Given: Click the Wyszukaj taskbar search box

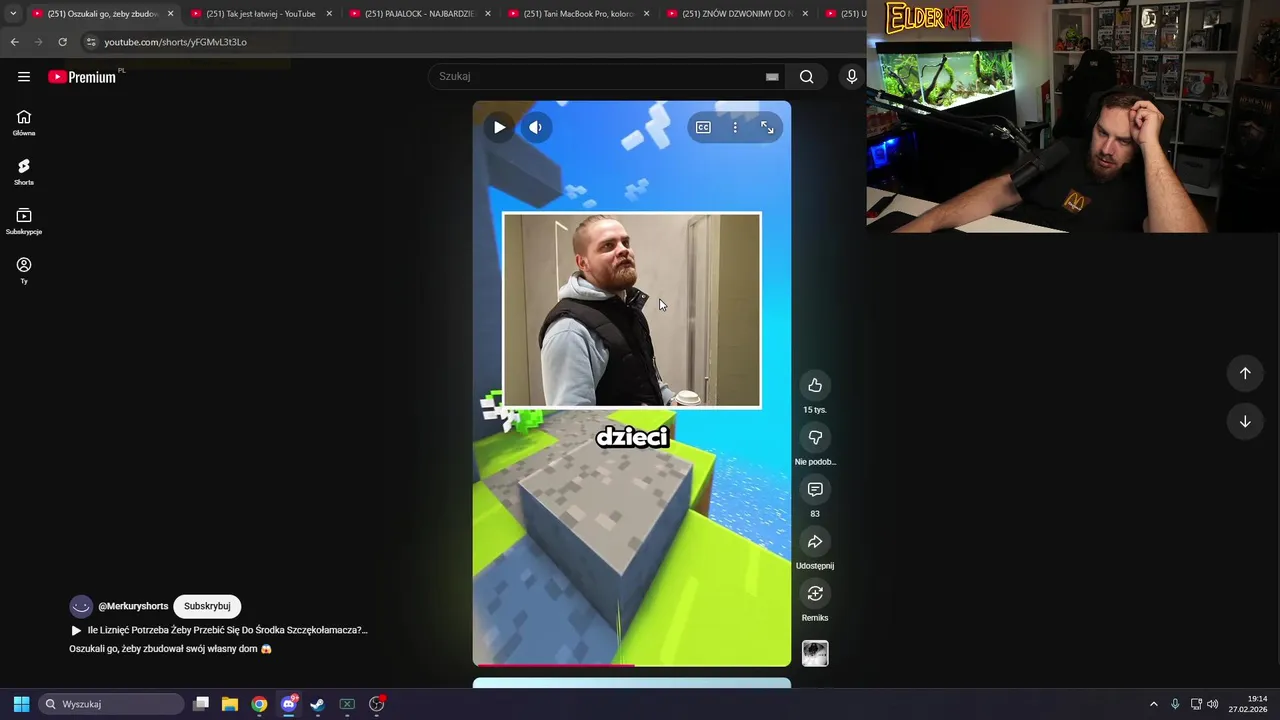Looking at the screenshot, I should 111,704.
